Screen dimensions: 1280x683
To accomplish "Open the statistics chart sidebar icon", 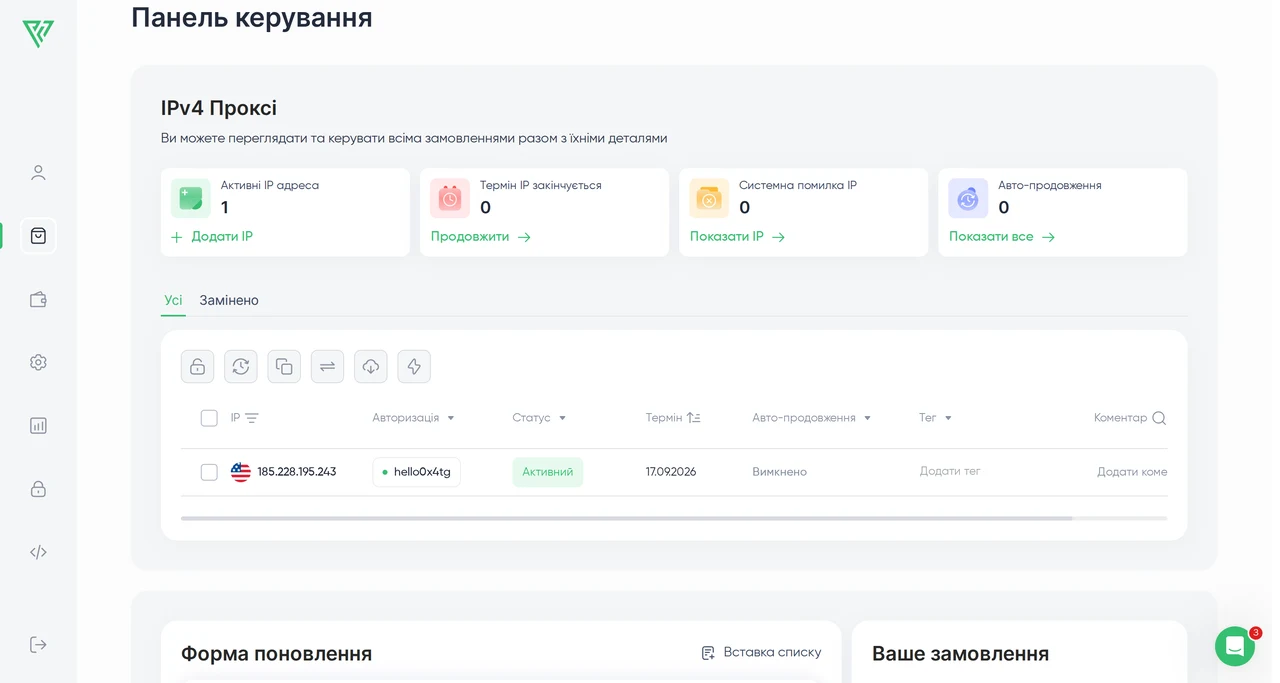I will pos(38,425).
